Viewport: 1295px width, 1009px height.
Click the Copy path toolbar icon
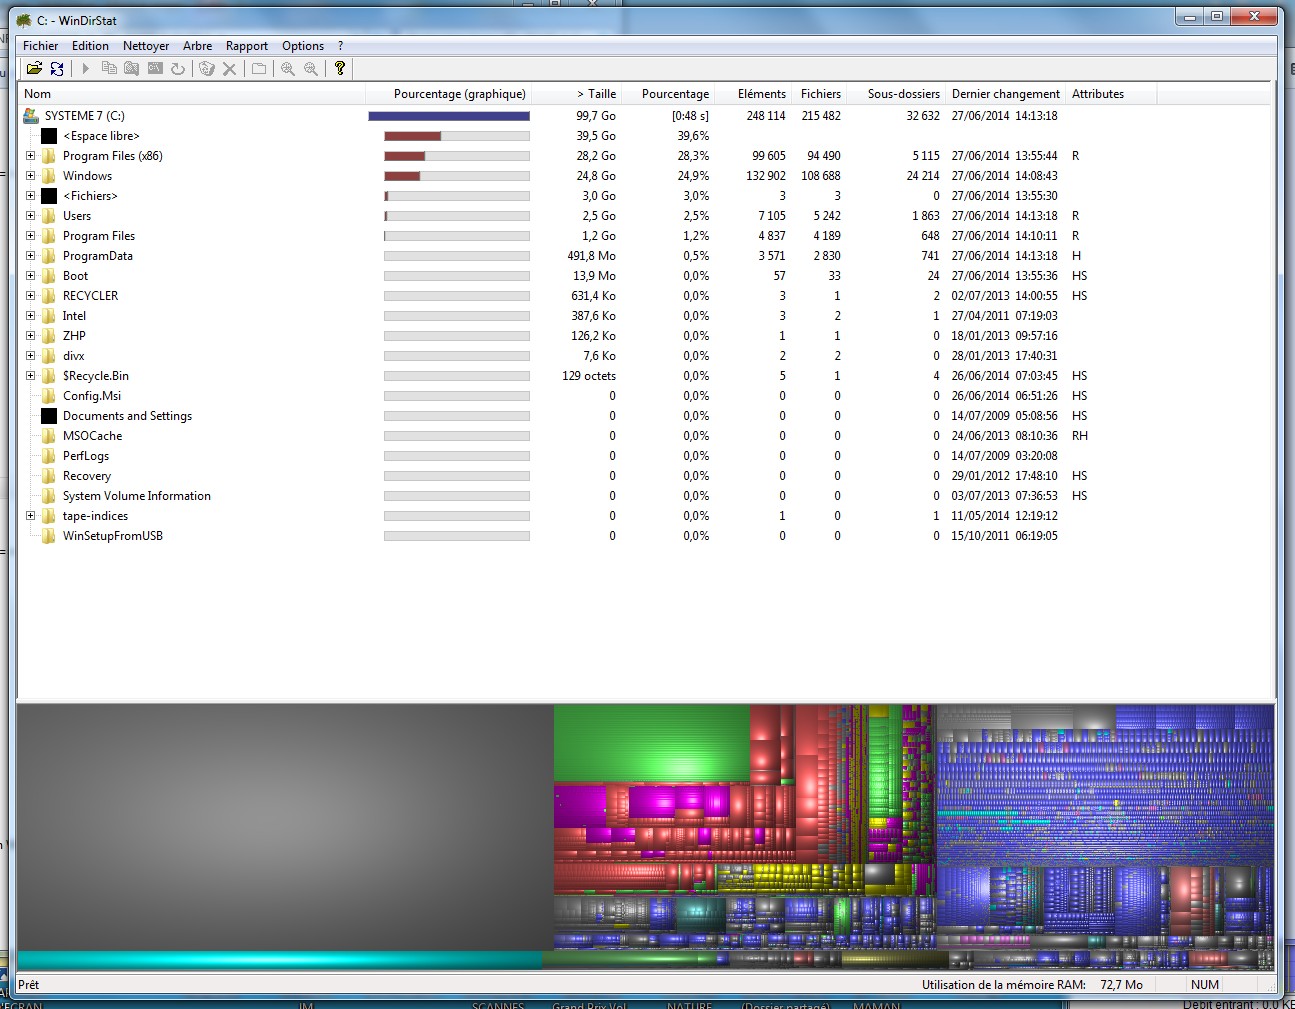tap(109, 68)
